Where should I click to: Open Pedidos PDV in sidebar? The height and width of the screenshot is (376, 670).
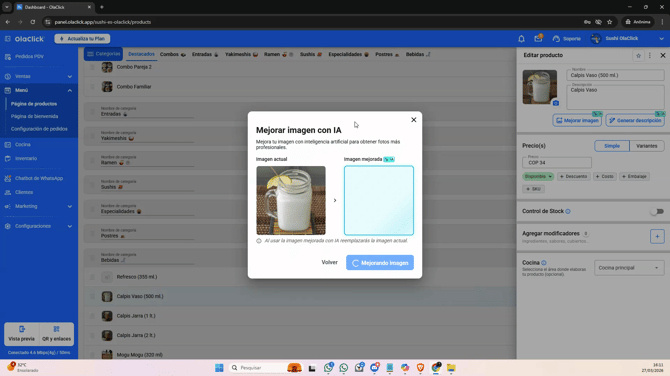coord(29,56)
